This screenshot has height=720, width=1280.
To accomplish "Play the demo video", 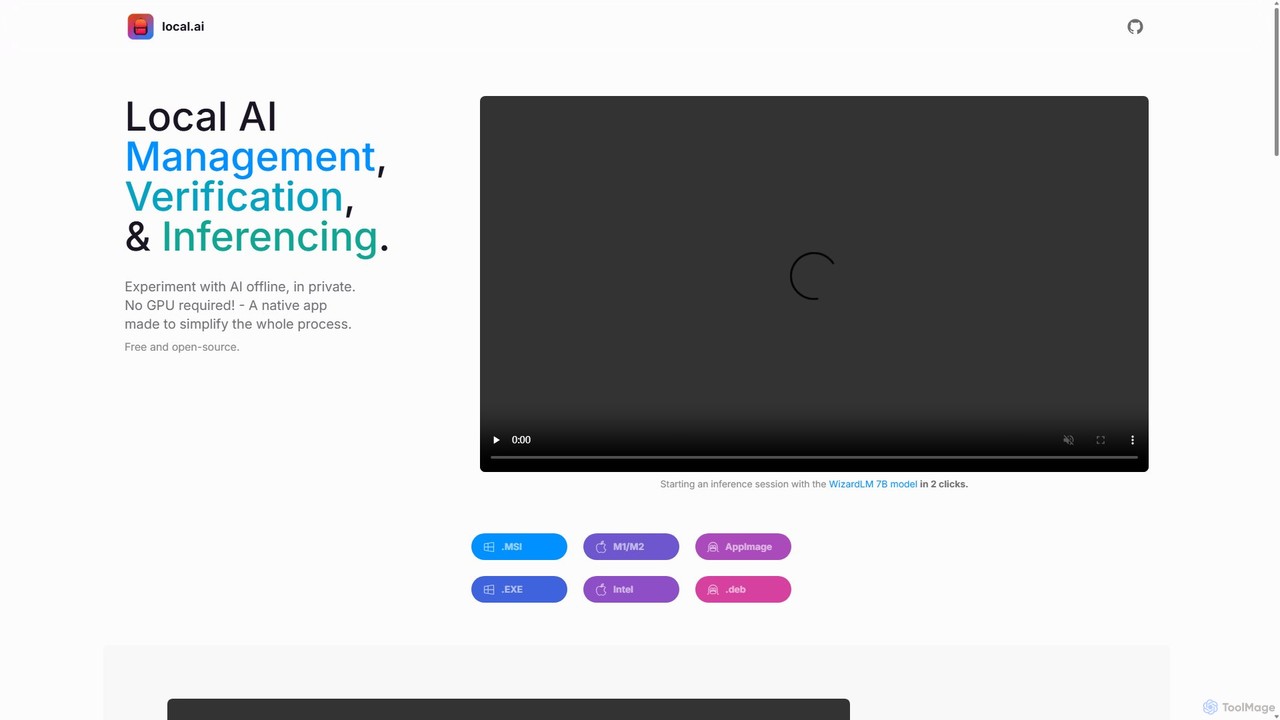I will (496, 440).
